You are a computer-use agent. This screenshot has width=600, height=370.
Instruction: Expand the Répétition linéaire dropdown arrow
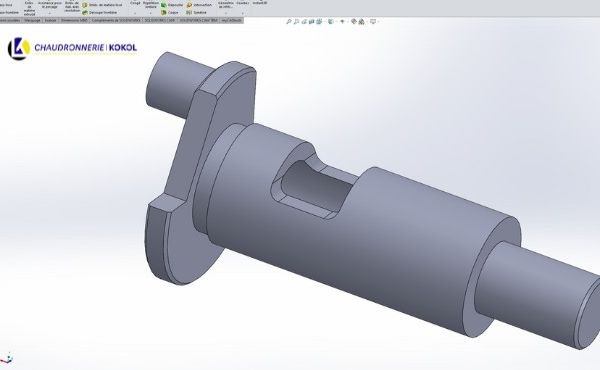coord(151,13)
